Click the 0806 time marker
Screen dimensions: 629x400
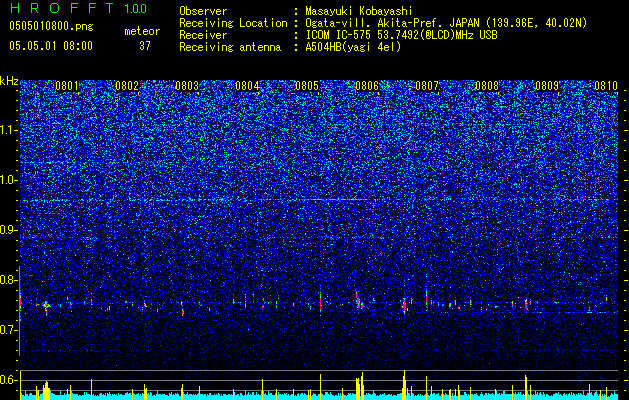(367, 86)
